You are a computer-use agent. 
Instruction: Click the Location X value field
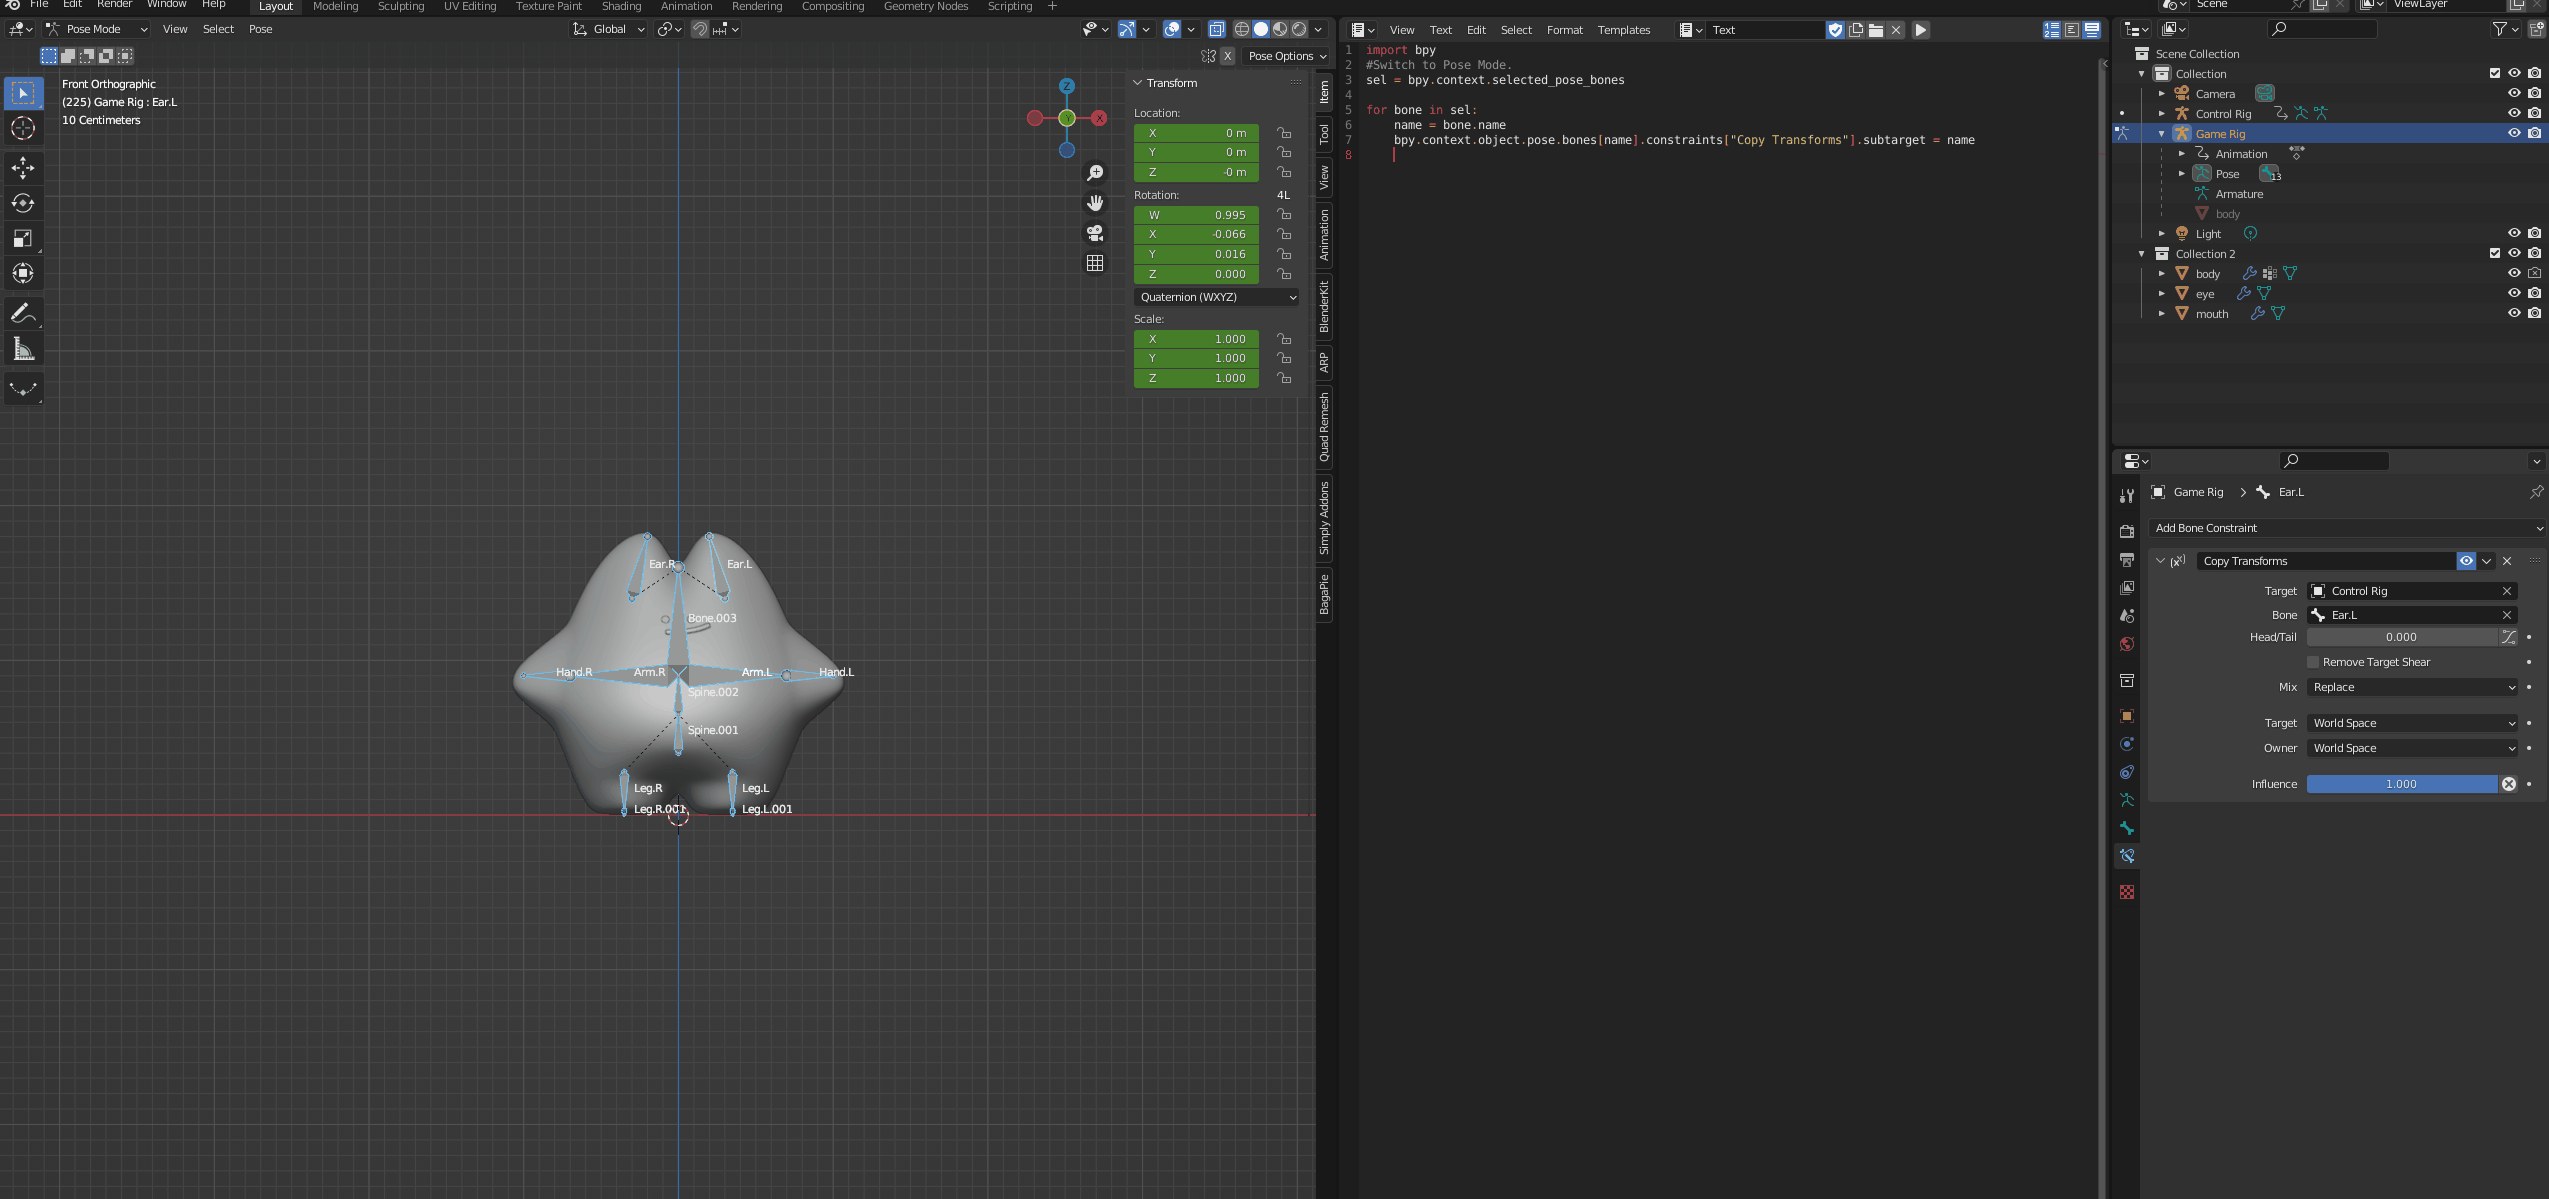[1196, 133]
